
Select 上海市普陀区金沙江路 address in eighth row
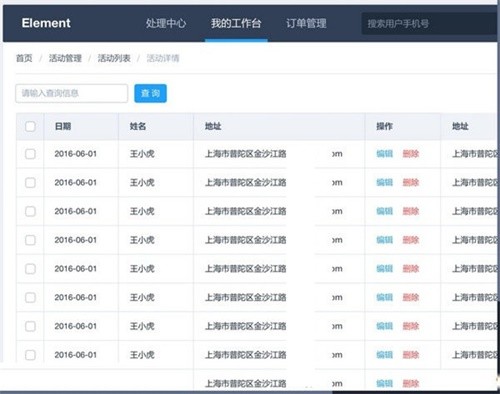[246, 355]
